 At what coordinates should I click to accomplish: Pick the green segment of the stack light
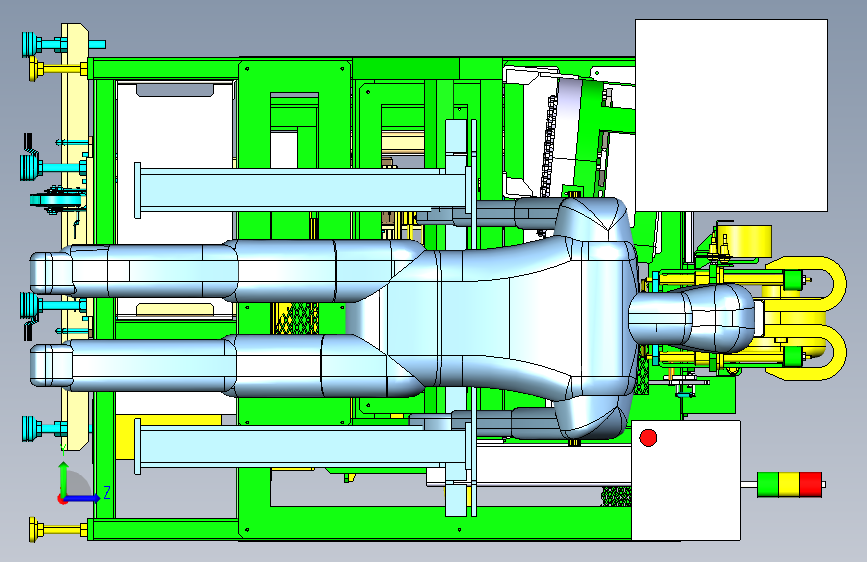pos(767,485)
